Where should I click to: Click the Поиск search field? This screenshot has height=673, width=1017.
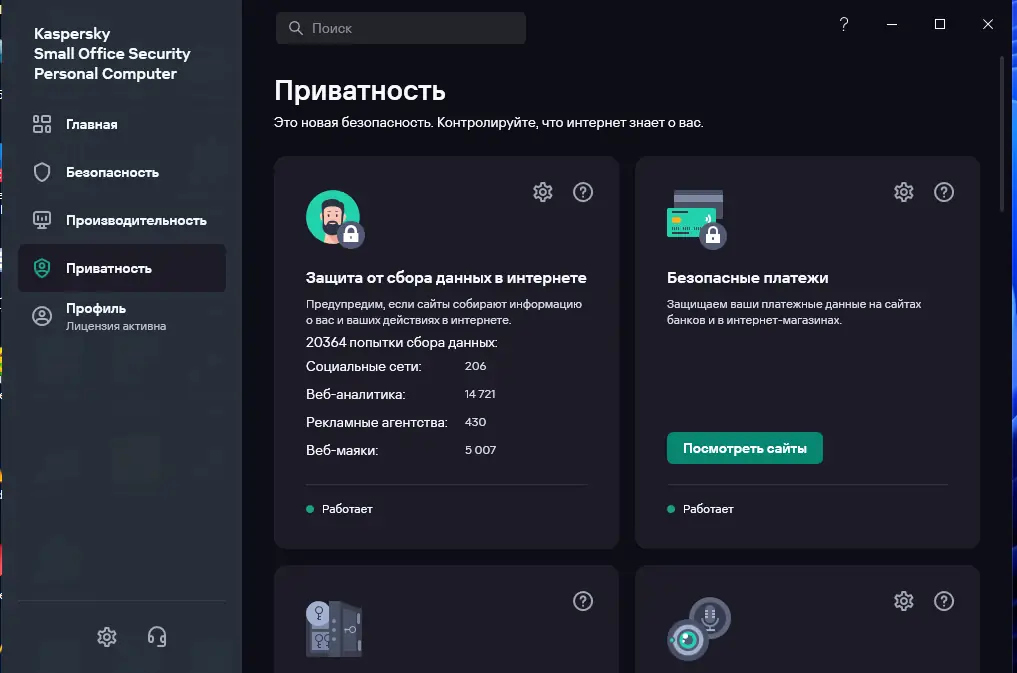[401, 28]
